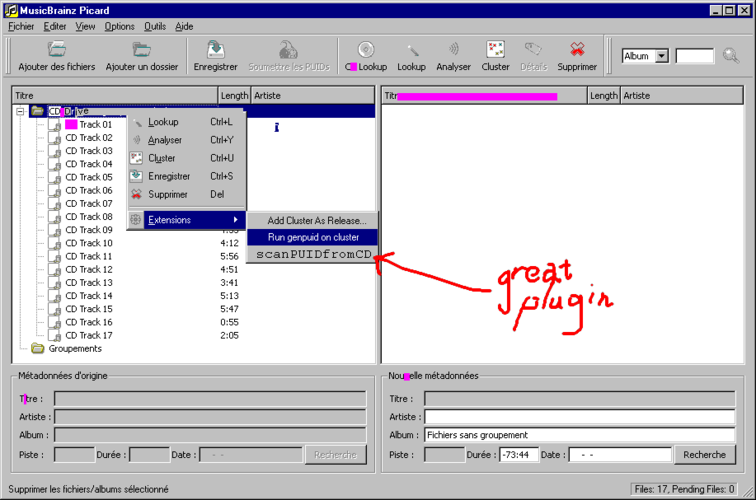This screenshot has height=500, width=756.
Task: Click the Supprimer icon in context menu
Action: coord(136,194)
